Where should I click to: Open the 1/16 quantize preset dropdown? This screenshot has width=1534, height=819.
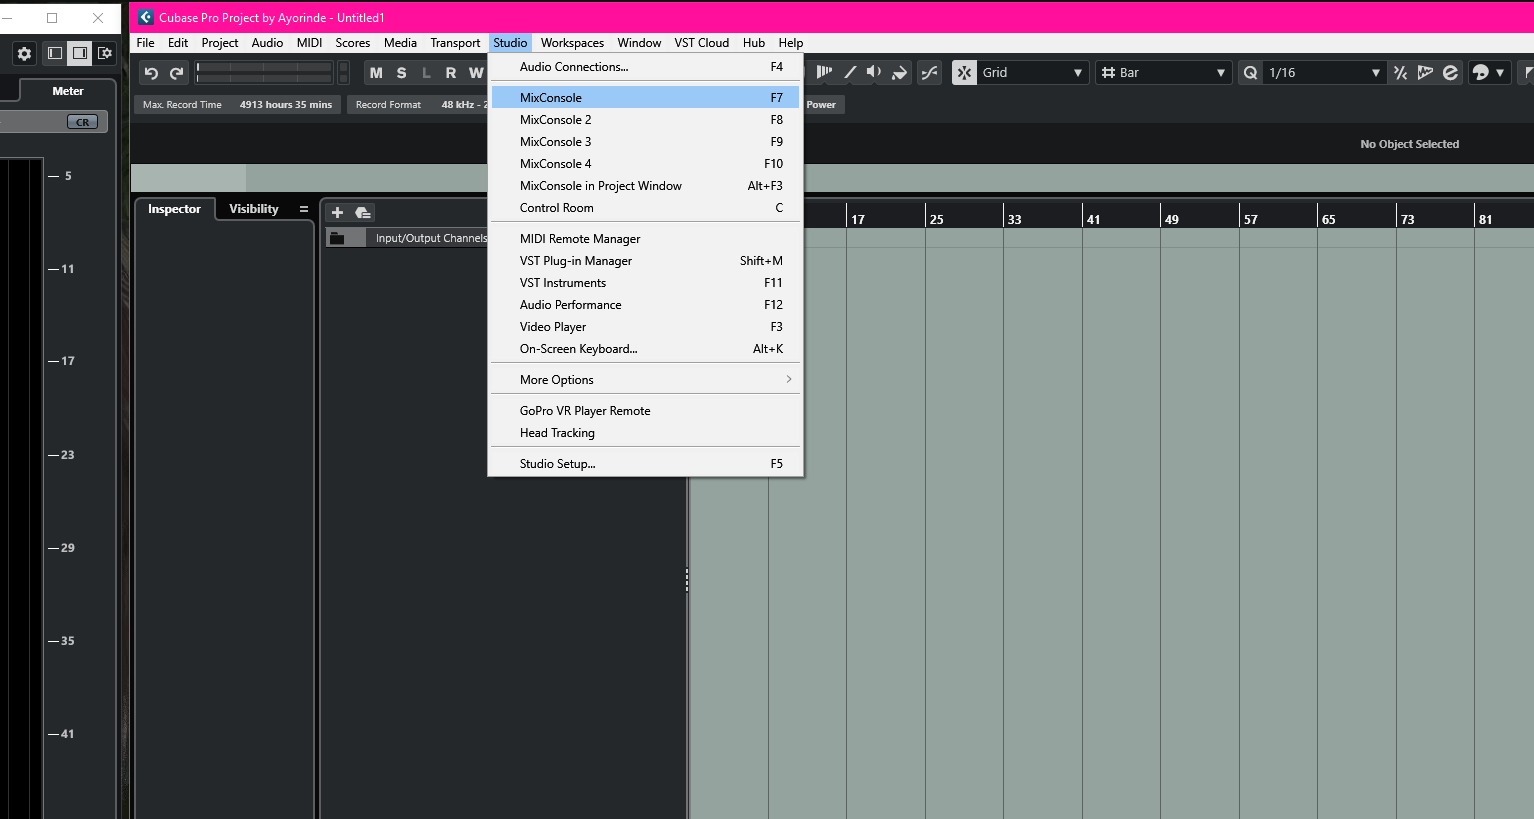click(1324, 72)
